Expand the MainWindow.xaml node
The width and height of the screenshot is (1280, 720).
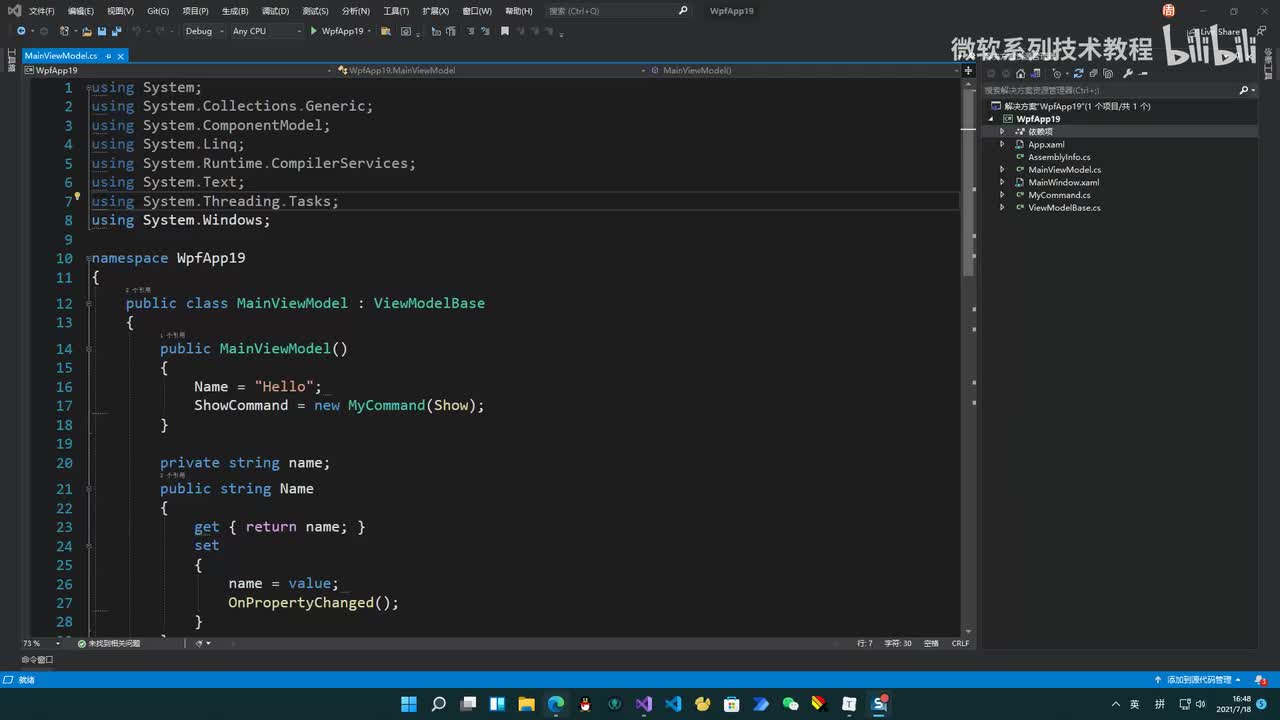click(x=1003, y=182)
